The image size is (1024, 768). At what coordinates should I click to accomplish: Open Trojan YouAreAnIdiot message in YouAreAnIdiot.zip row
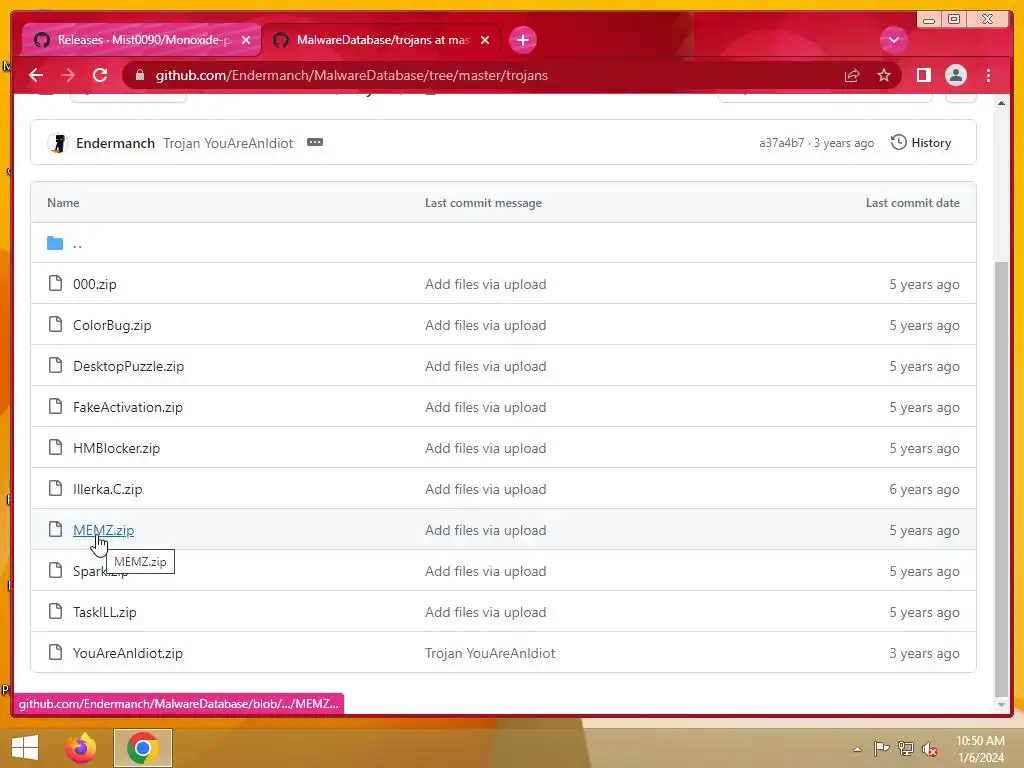490,653
